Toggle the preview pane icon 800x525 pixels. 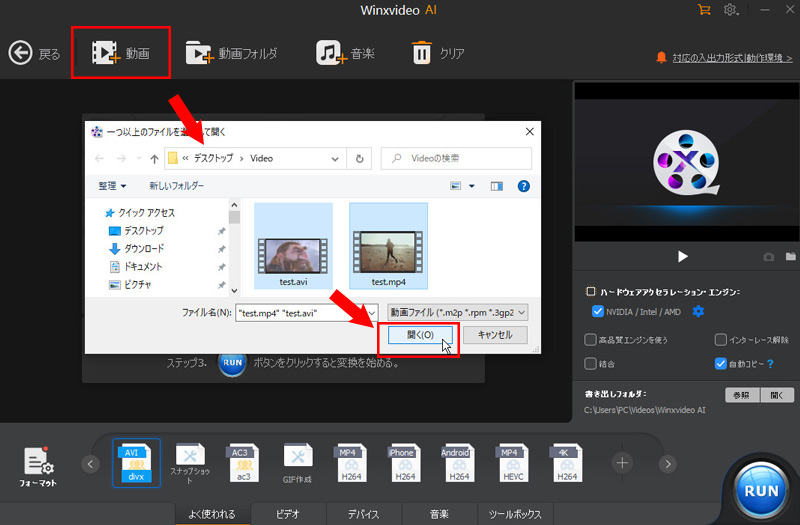click(x=496, y=186)
